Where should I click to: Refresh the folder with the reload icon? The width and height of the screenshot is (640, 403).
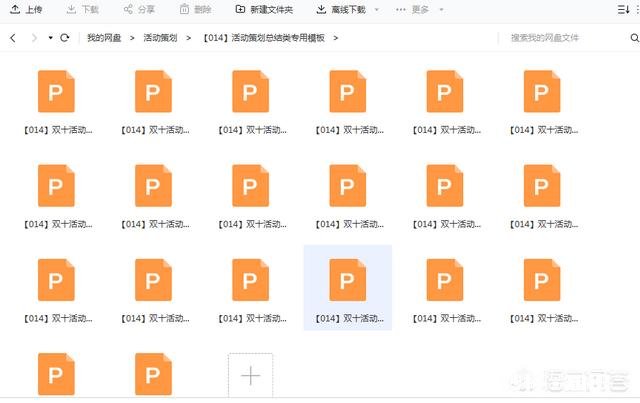click(x=64, y=38)
